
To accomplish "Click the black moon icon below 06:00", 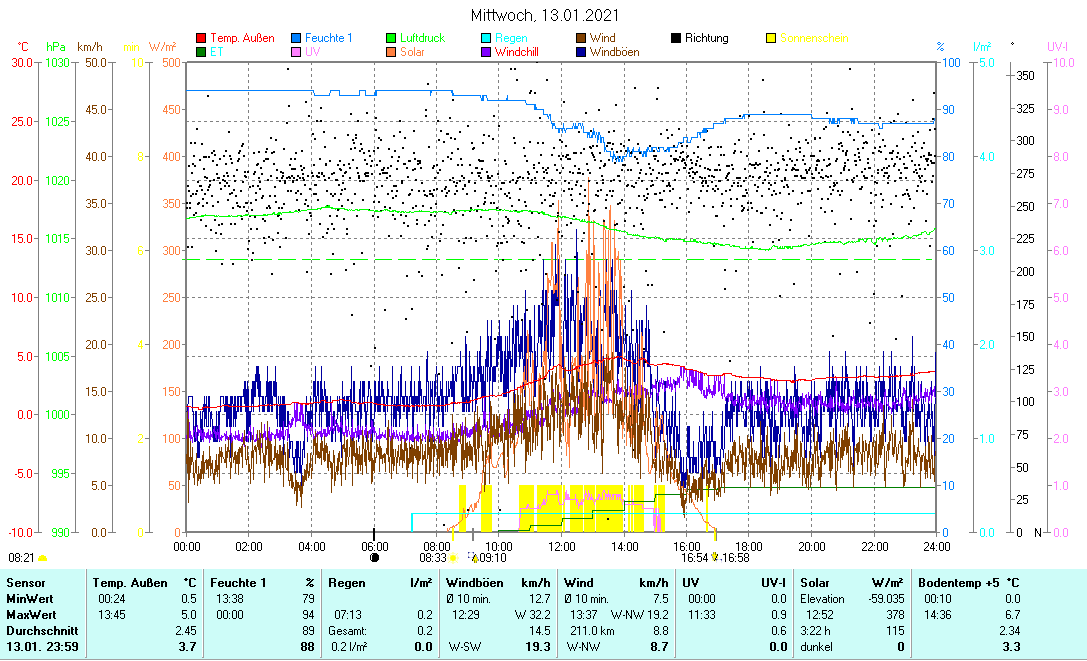I will 374,558.
